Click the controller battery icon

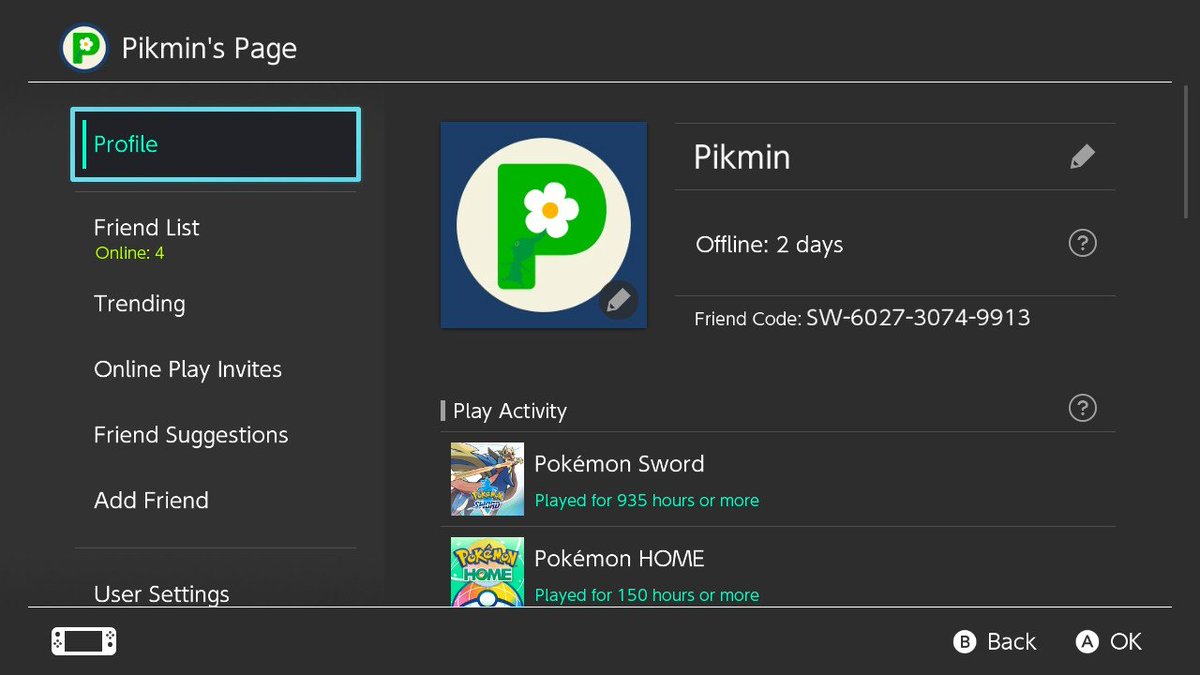83,641
